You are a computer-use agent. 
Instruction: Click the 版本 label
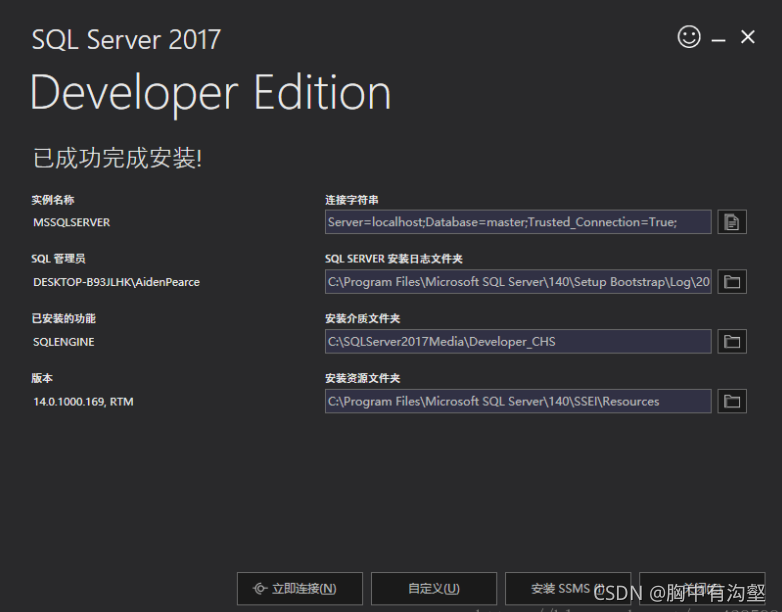[x=42, y=379]
